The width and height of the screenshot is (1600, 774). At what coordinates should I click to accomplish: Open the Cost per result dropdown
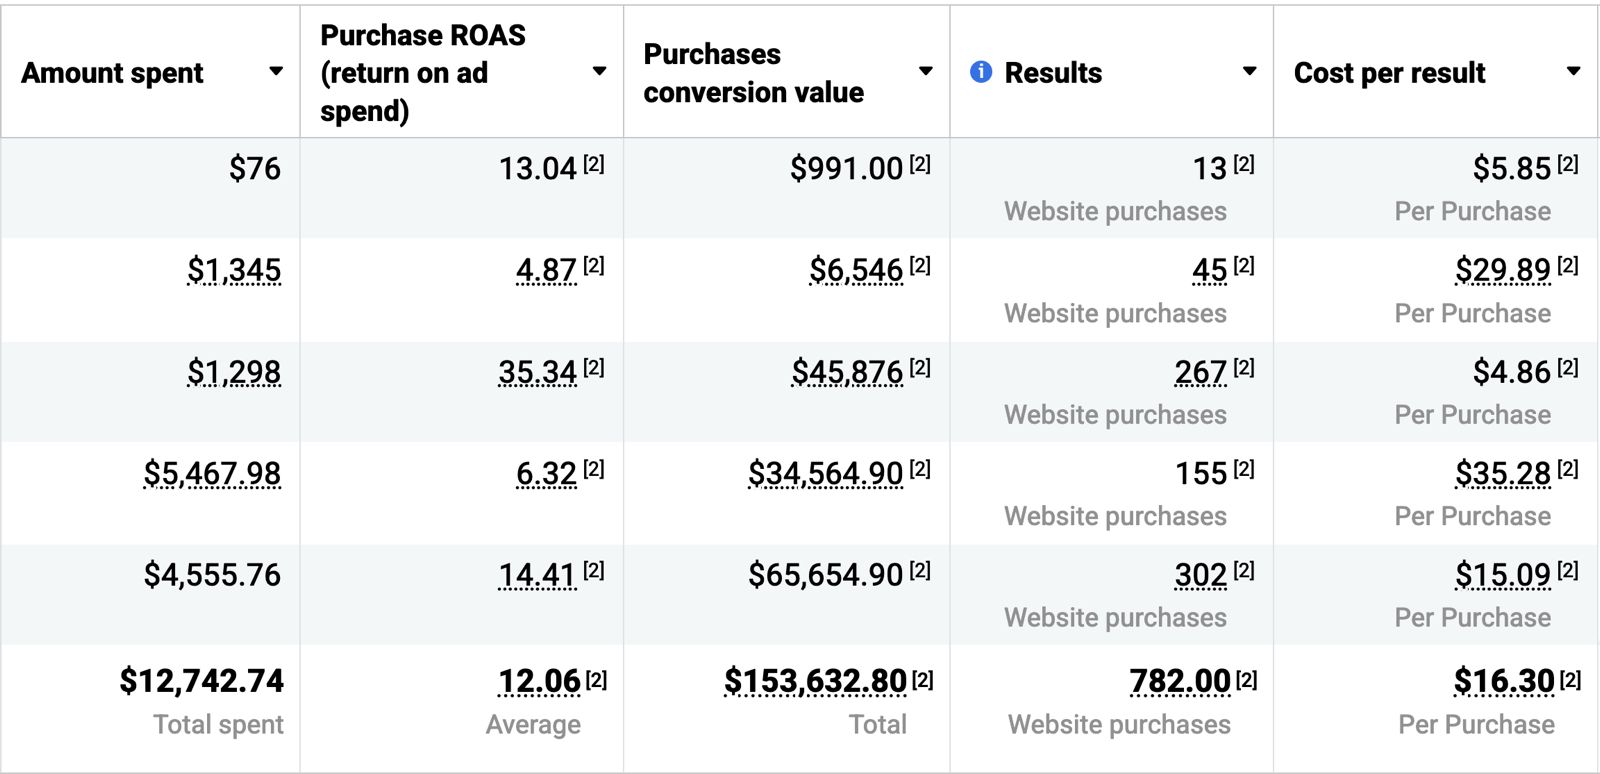(1573, 72)
